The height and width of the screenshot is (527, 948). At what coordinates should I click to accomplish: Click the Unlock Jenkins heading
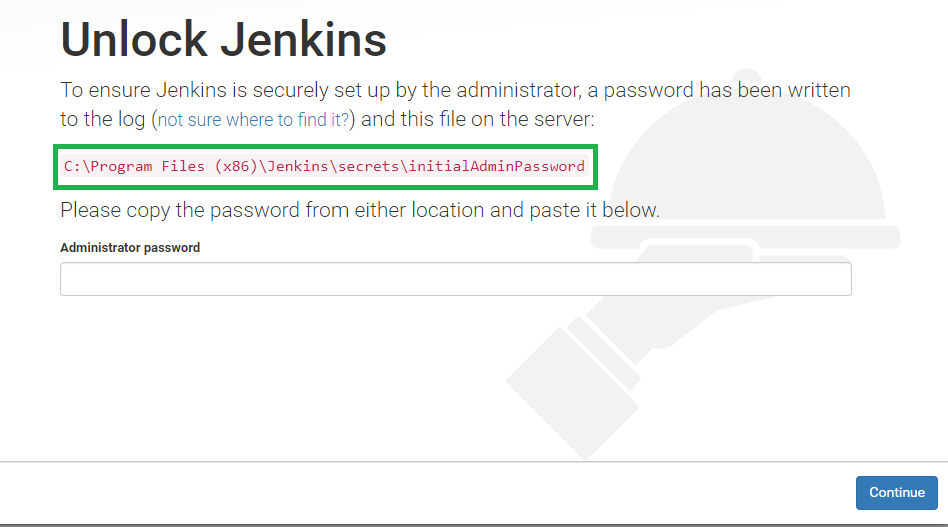(224, 40)
